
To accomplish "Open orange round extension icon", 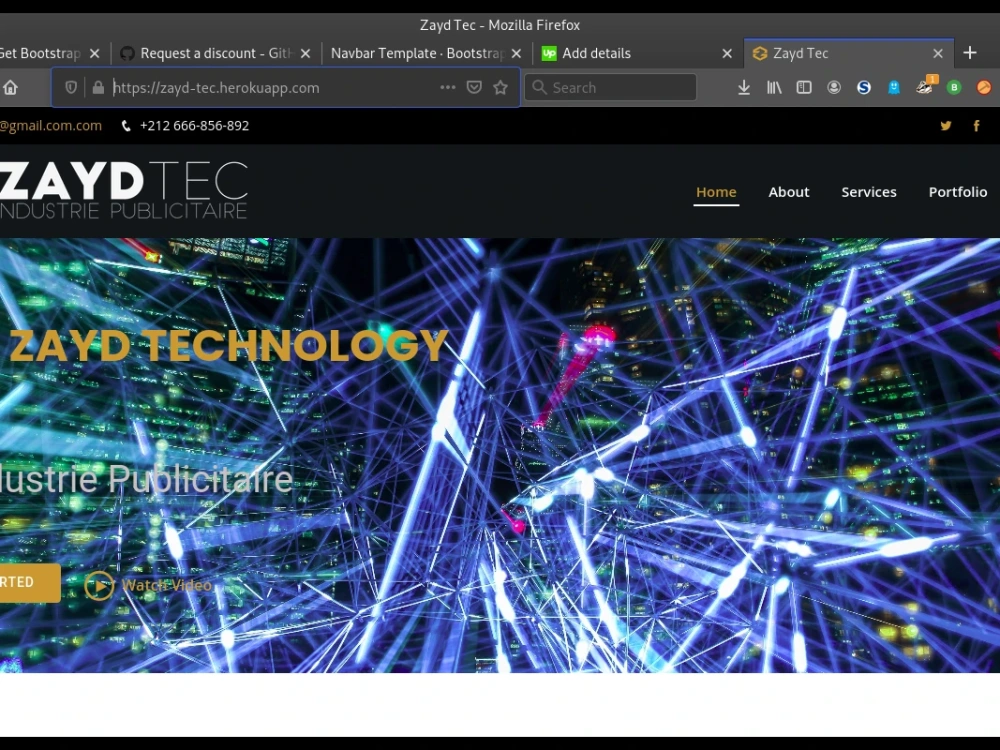I will [984, 87].
